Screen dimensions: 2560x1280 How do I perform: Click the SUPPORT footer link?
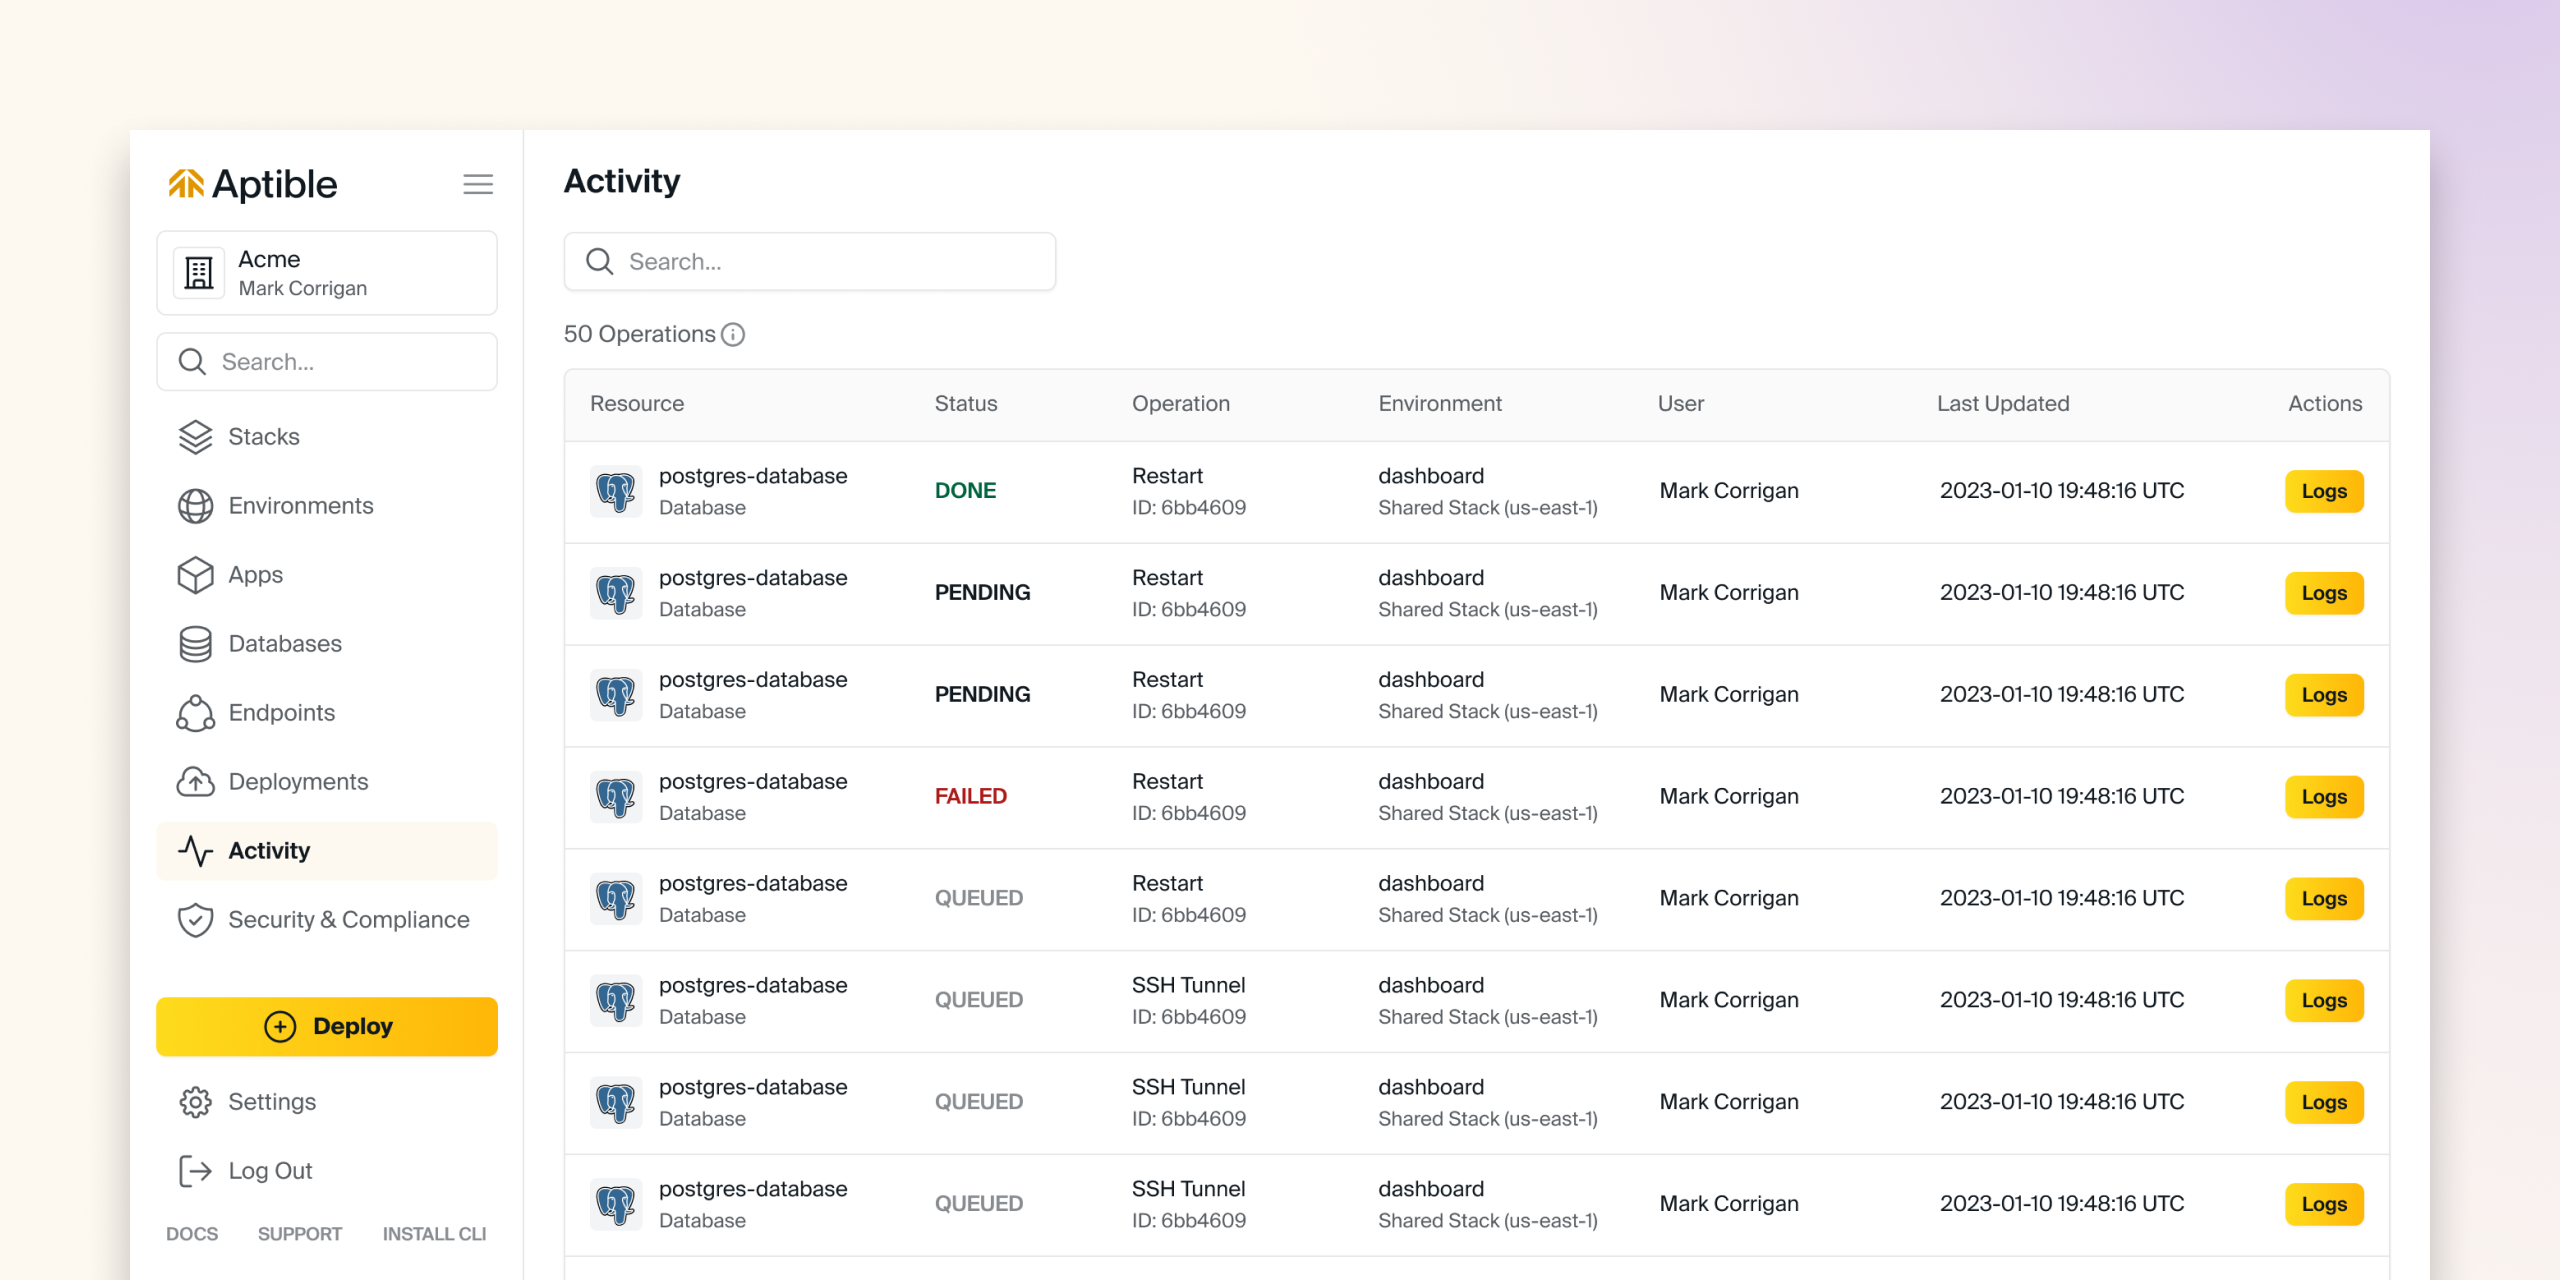click(300, 1234)
